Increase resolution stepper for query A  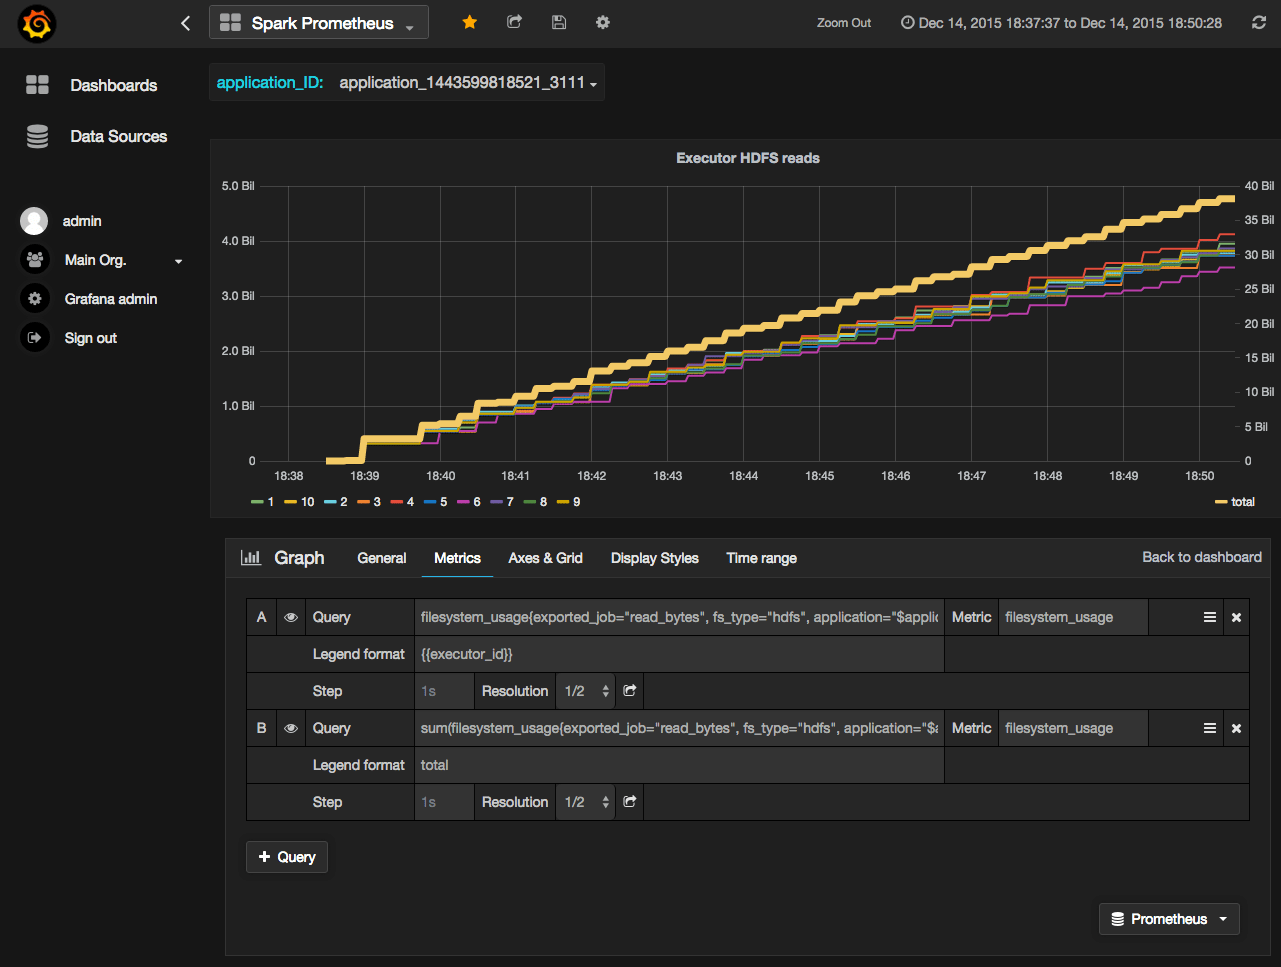(605, 686)
